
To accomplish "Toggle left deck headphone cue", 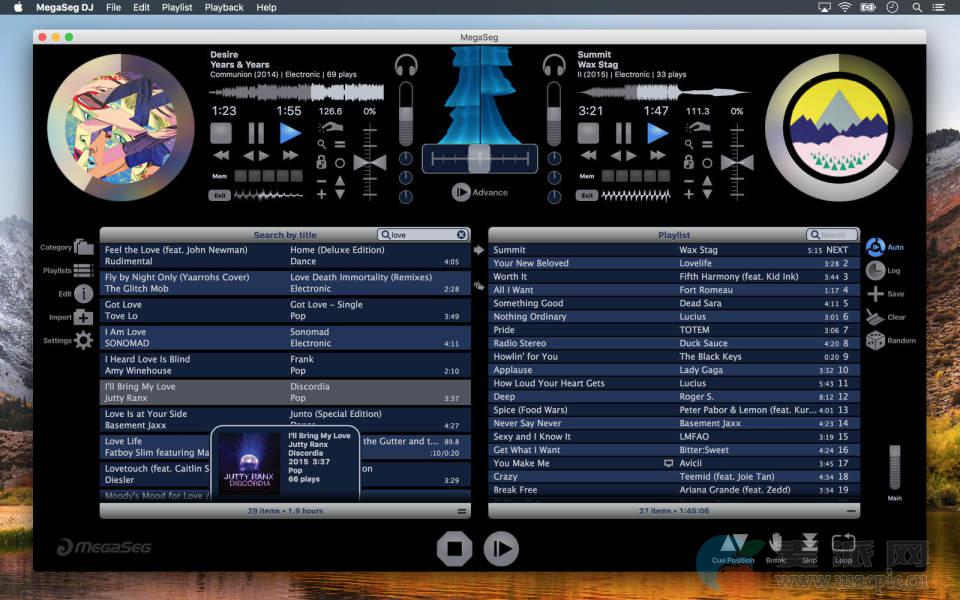I will (405, 66).
